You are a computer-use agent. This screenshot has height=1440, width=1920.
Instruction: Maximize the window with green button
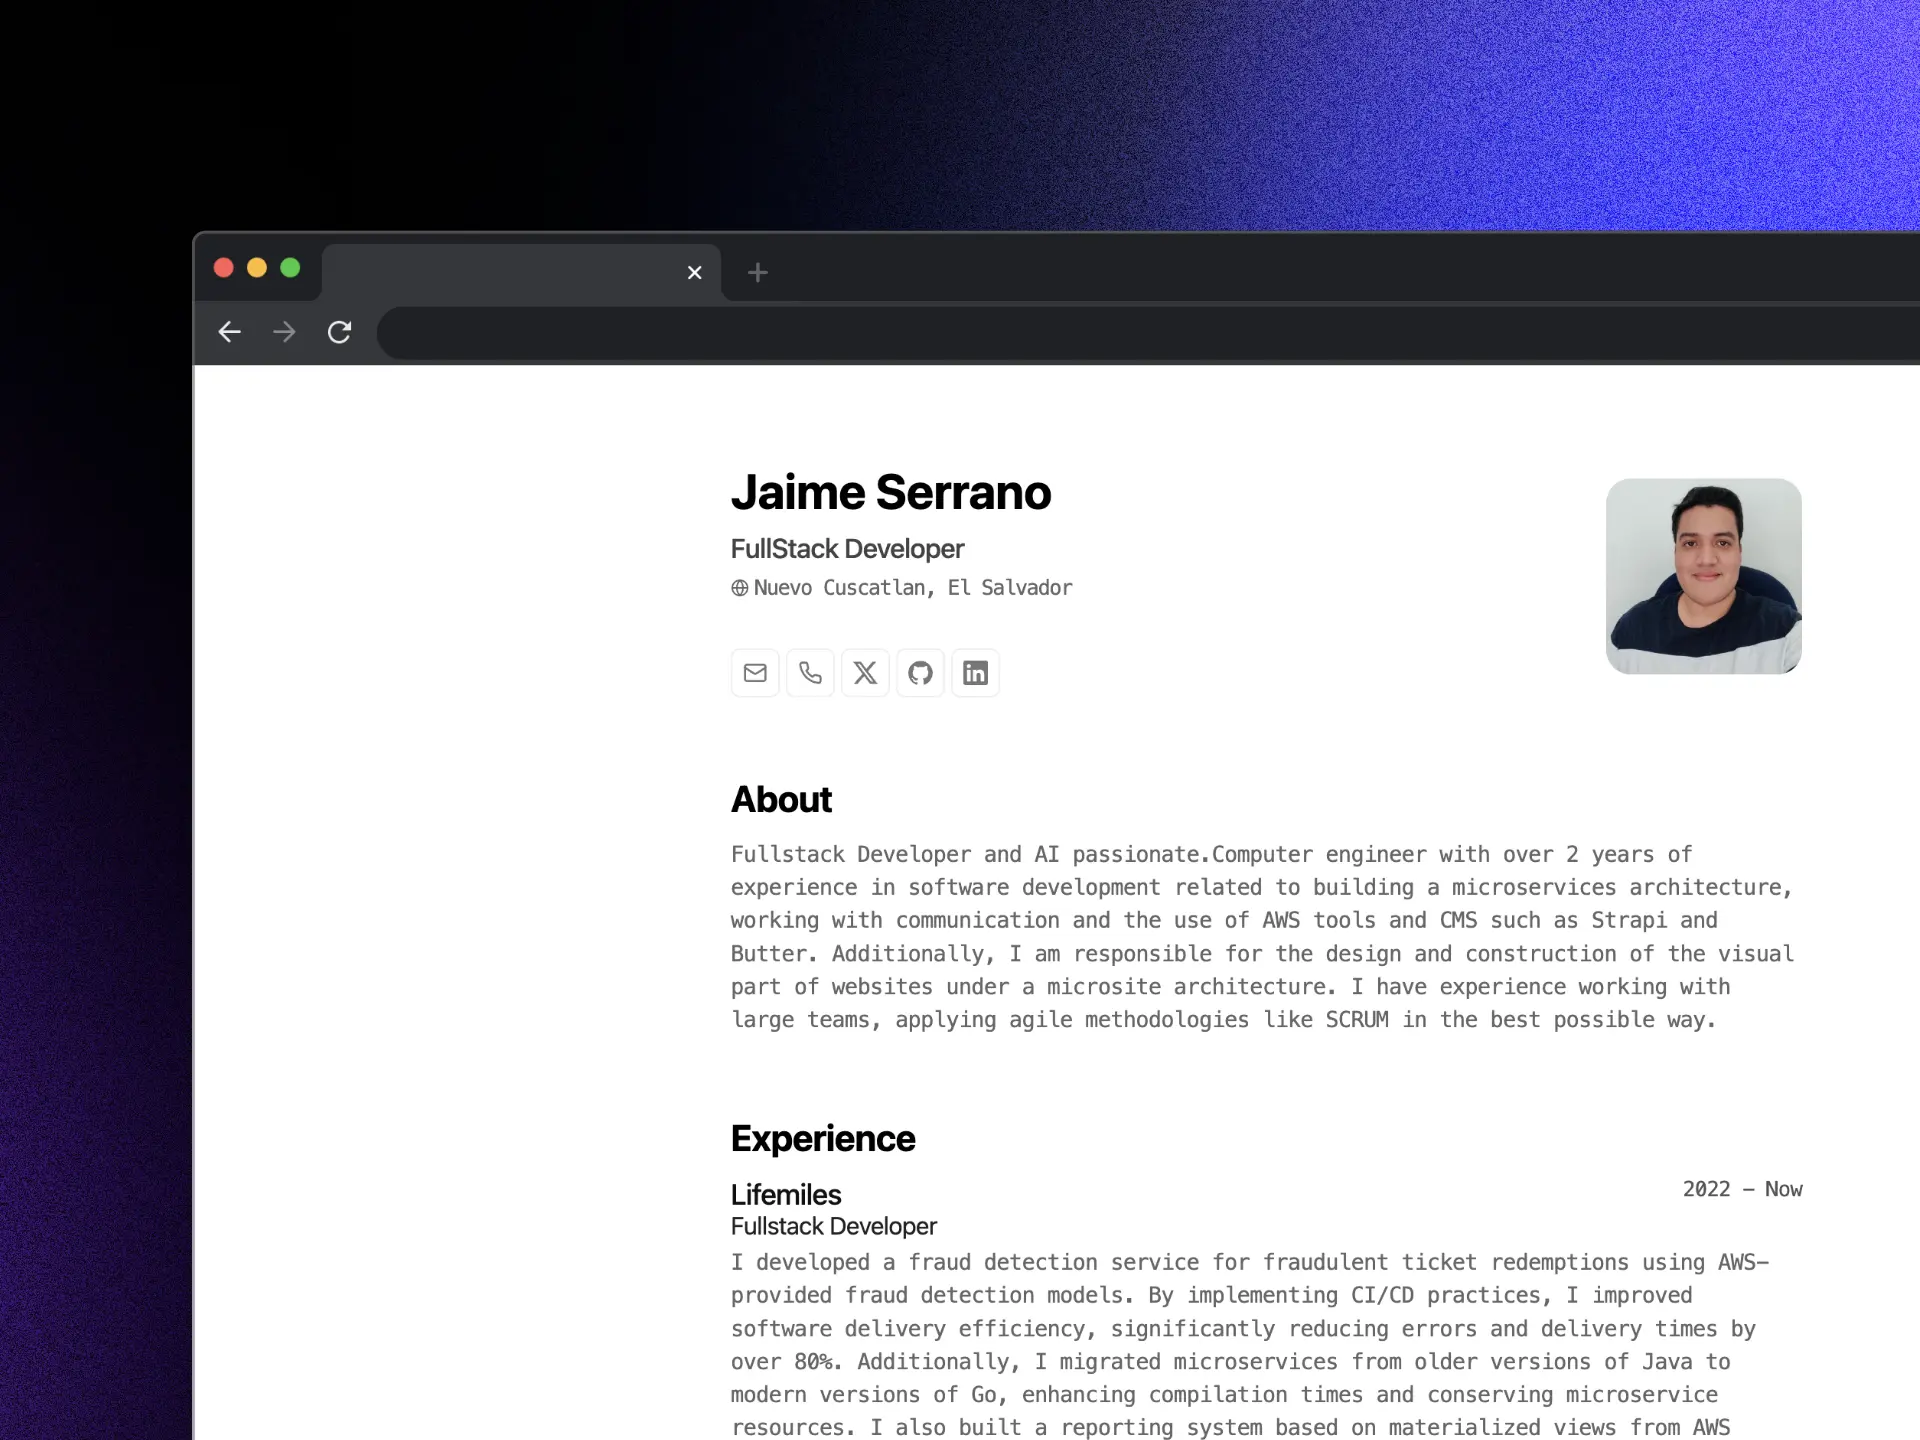(x=290, y=268)
